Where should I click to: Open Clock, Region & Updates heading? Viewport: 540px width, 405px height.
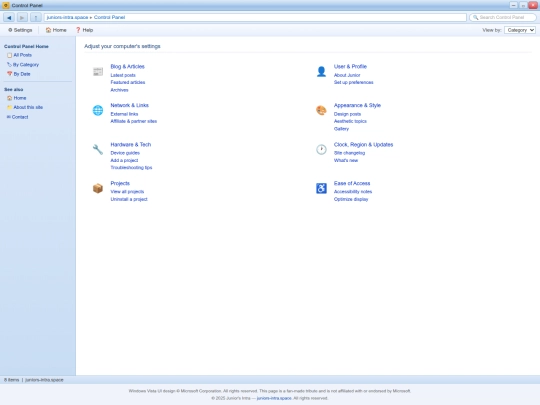(x=363, y=144)
